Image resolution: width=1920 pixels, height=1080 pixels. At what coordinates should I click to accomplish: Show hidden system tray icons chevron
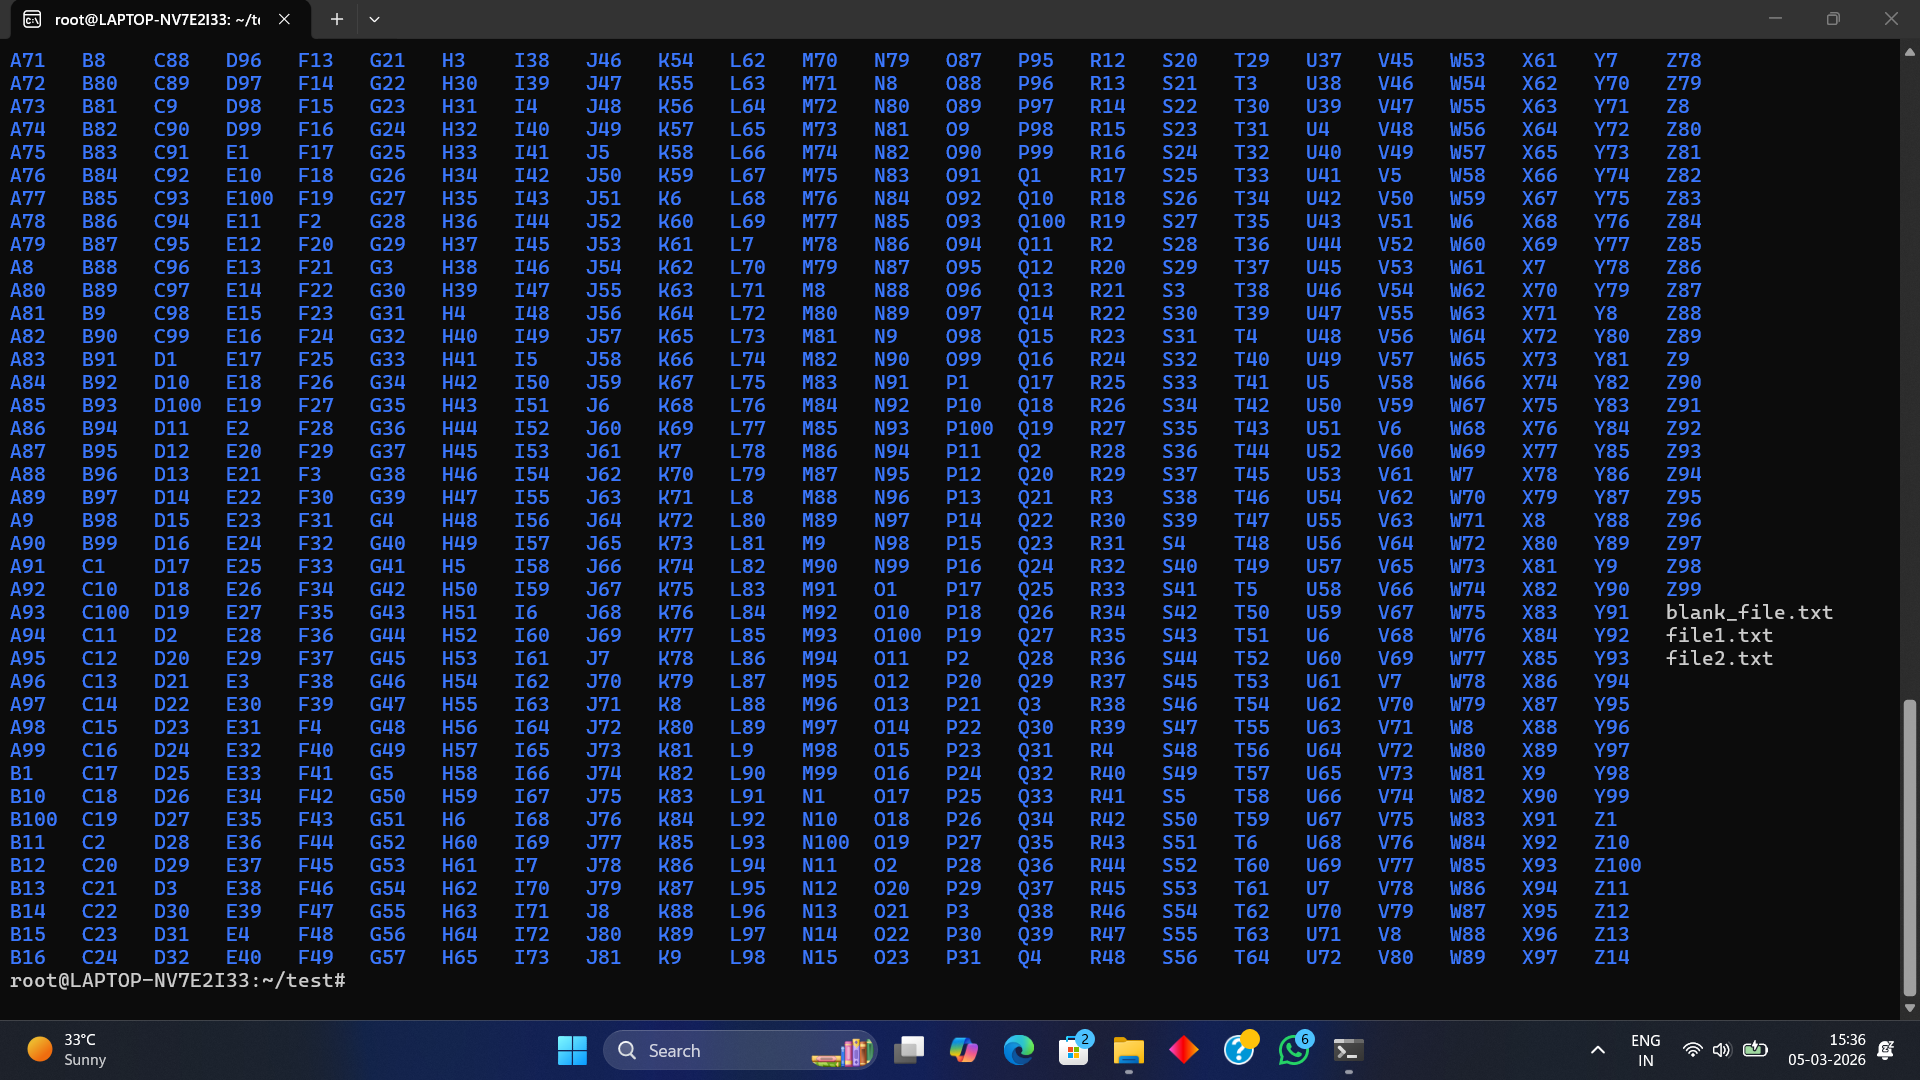click(x=1597, y=1050)
